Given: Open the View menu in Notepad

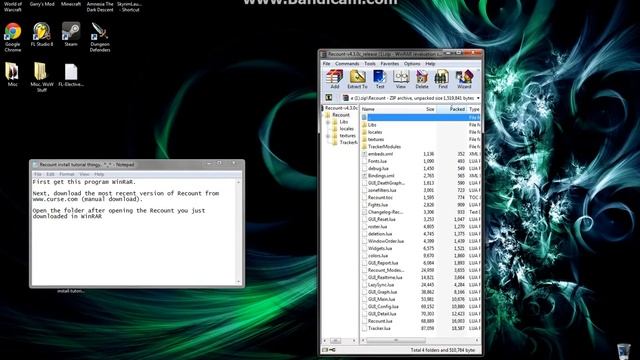Looking at the screenshot, I should coord(84,174).
